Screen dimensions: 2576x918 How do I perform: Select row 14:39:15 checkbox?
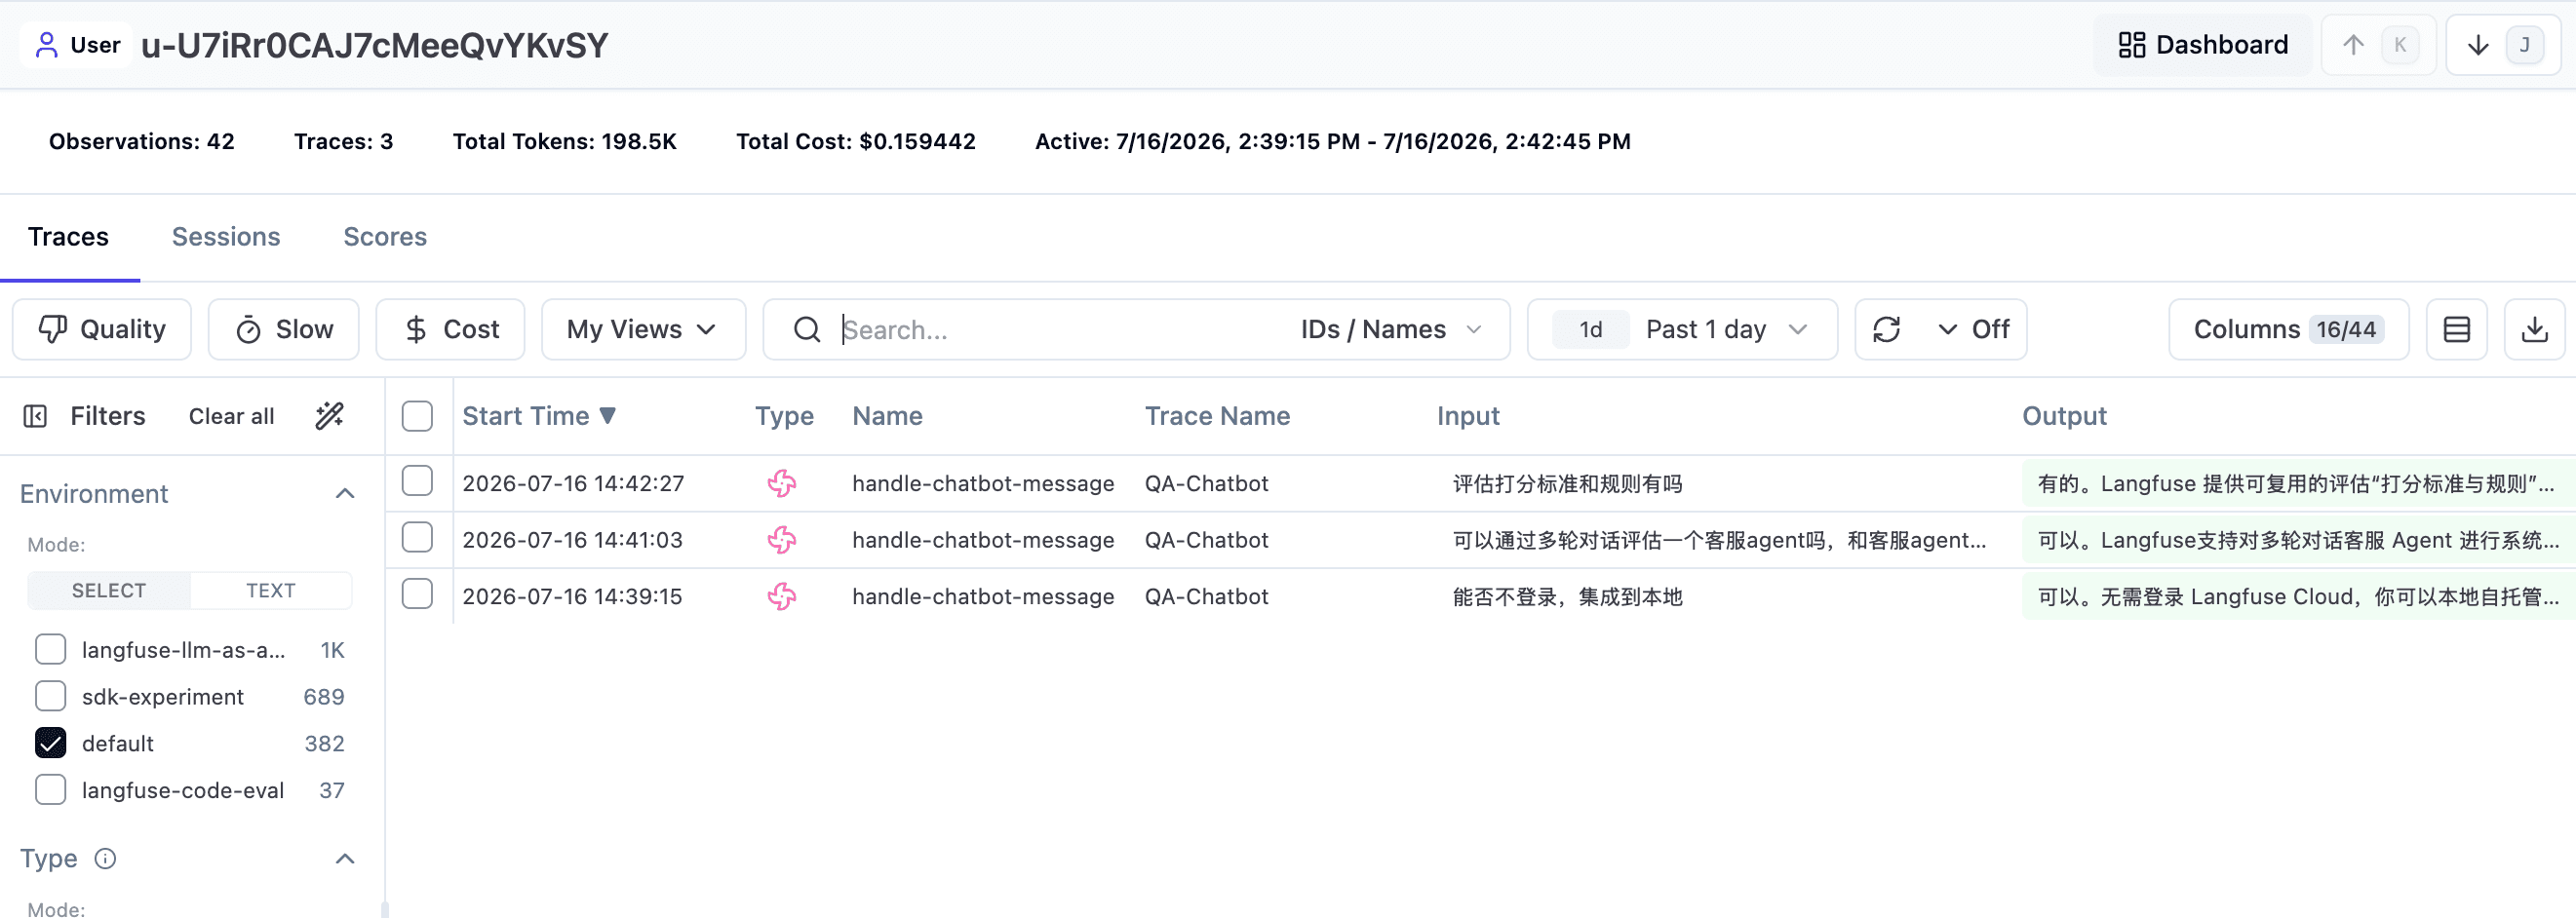[417, 594]
